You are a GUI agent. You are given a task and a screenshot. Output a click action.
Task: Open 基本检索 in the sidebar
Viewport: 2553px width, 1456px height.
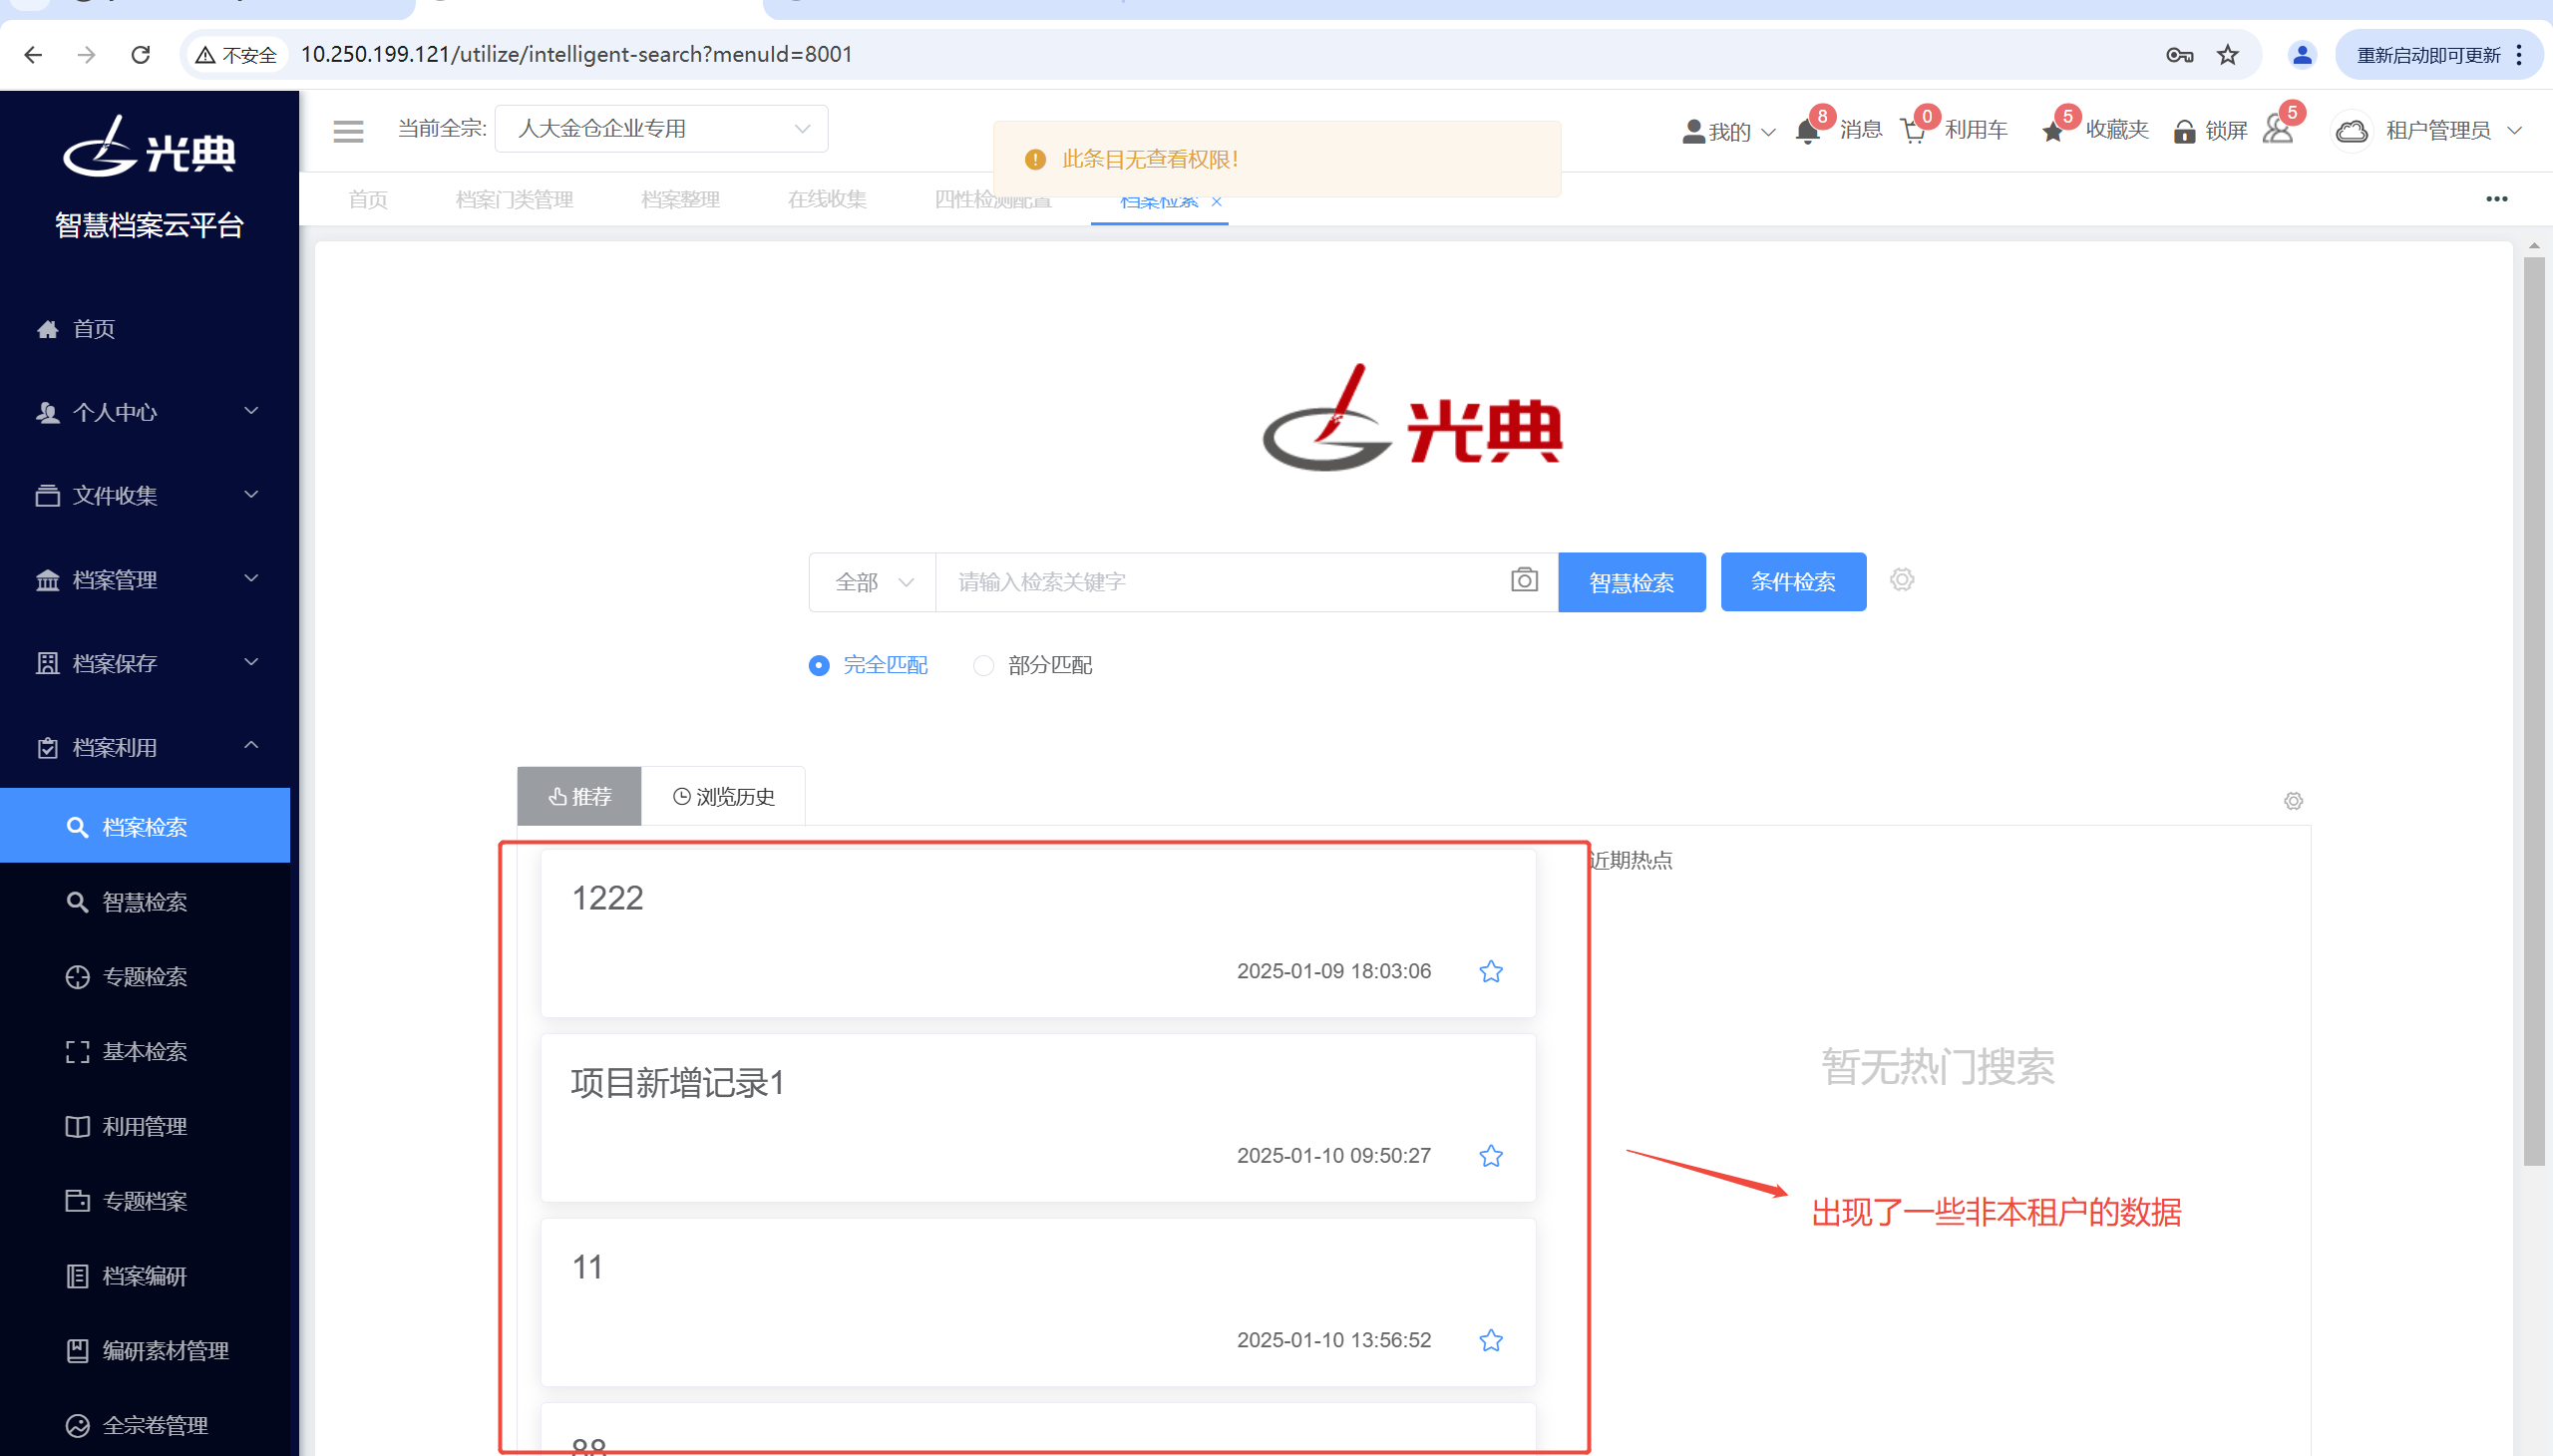coord(145,1052)
